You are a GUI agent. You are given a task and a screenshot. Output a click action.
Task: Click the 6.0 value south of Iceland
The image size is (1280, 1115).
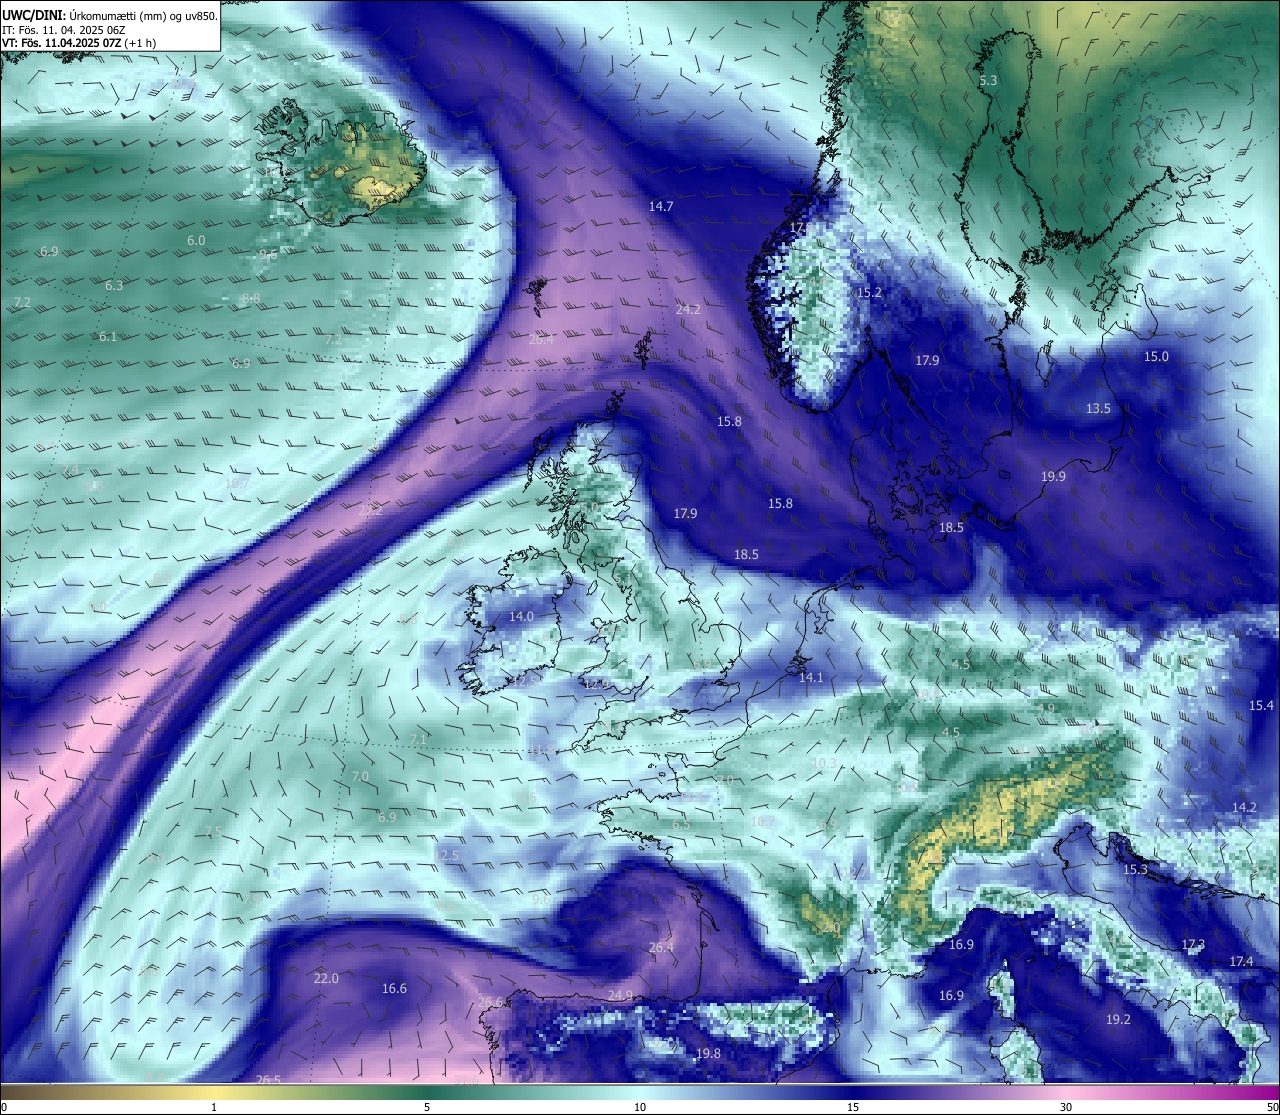(196, 240)
